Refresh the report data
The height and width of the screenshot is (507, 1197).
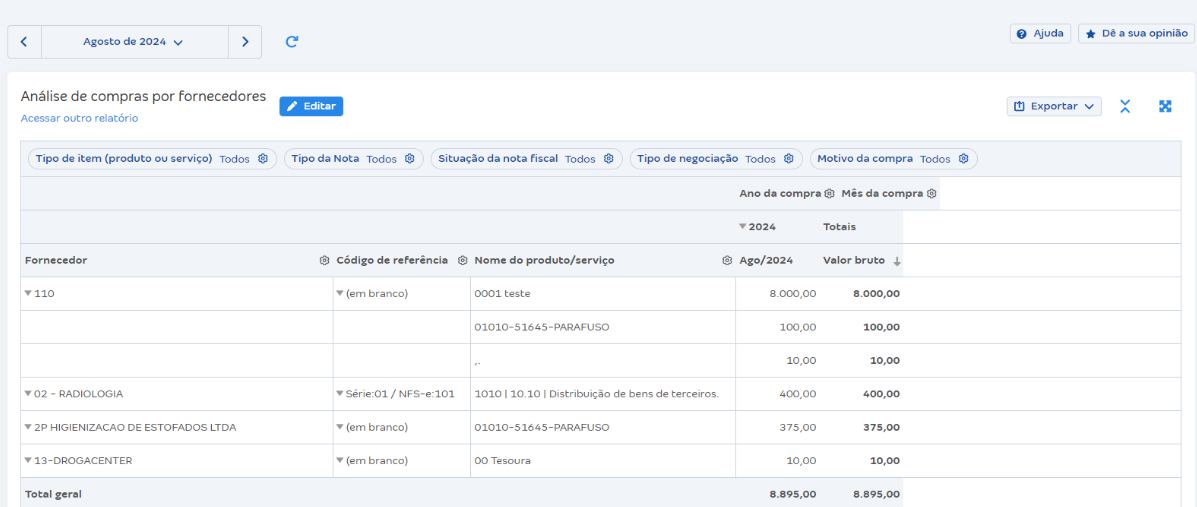click(291, 42)
